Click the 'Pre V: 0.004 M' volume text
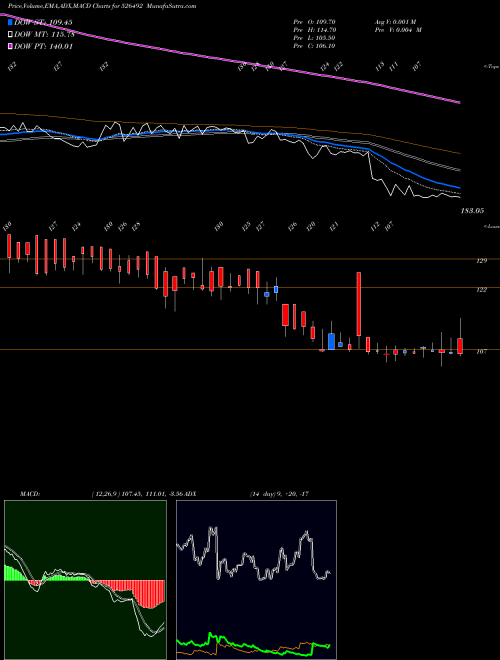 pyautogui.click(x=398, y=30)
